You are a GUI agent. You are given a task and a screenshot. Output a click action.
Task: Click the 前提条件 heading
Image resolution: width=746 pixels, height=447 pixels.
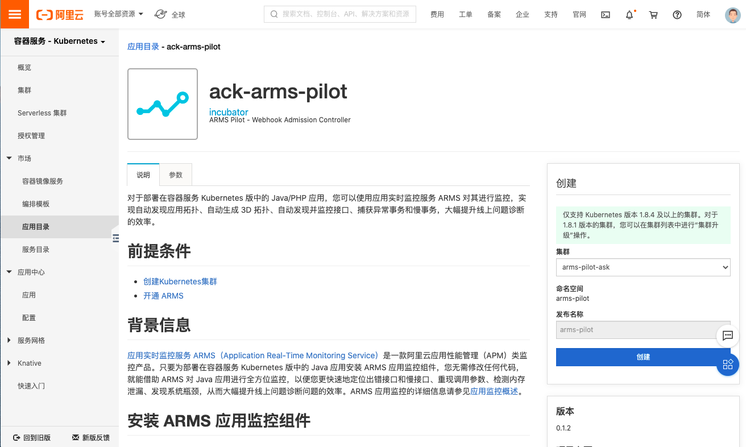click(x=159, y=251)
